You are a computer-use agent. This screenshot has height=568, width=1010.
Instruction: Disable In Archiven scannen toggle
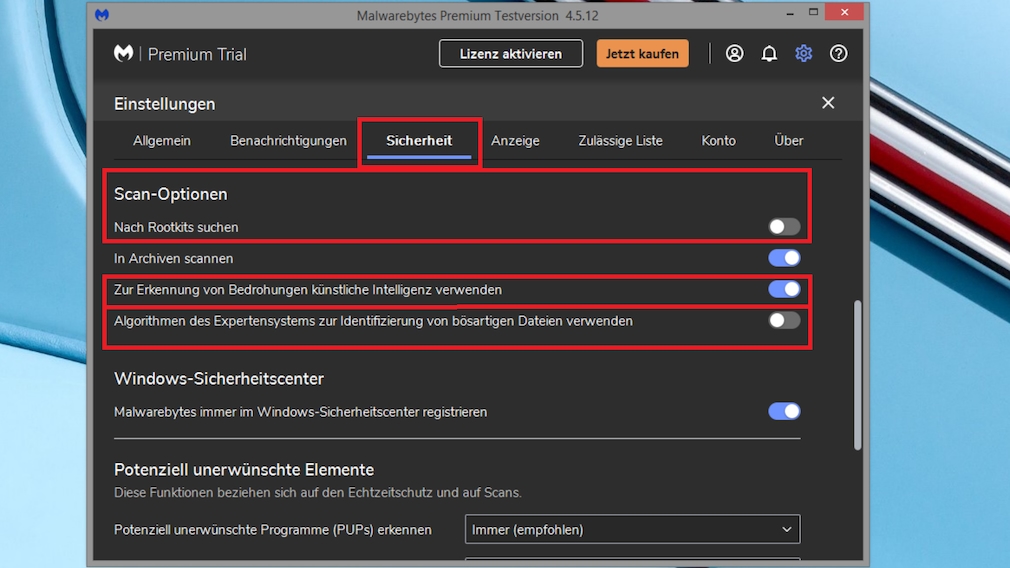tap(784, 258)
